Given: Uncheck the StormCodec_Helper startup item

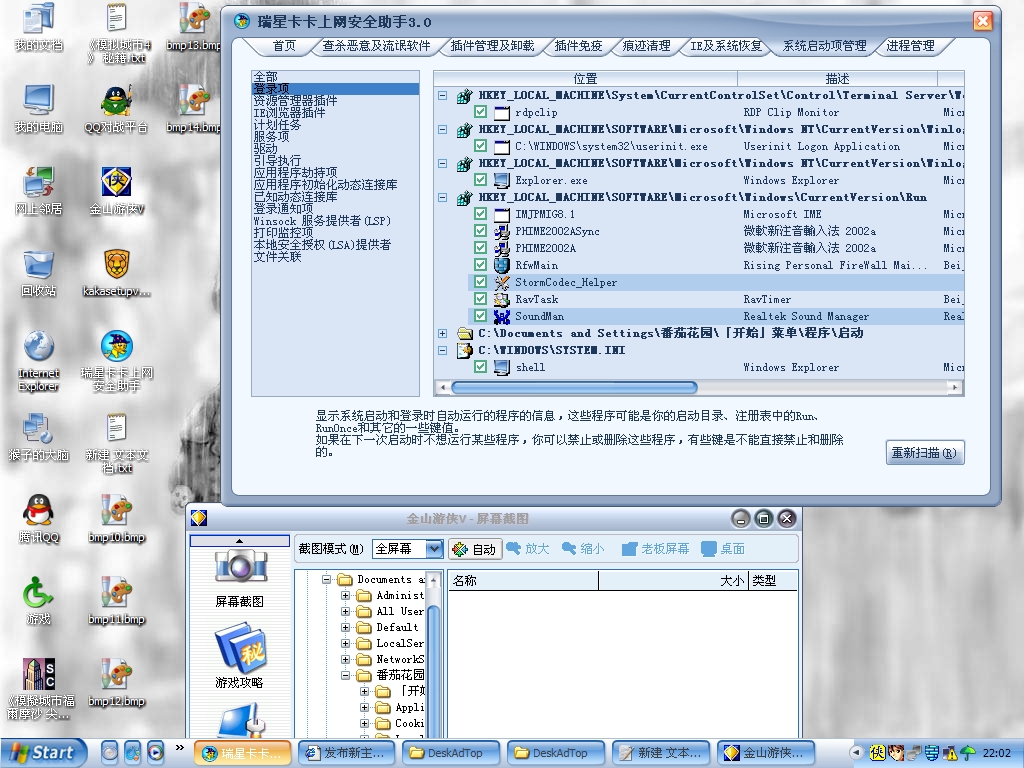Looking at the screenshot, I should coord(480,281).
